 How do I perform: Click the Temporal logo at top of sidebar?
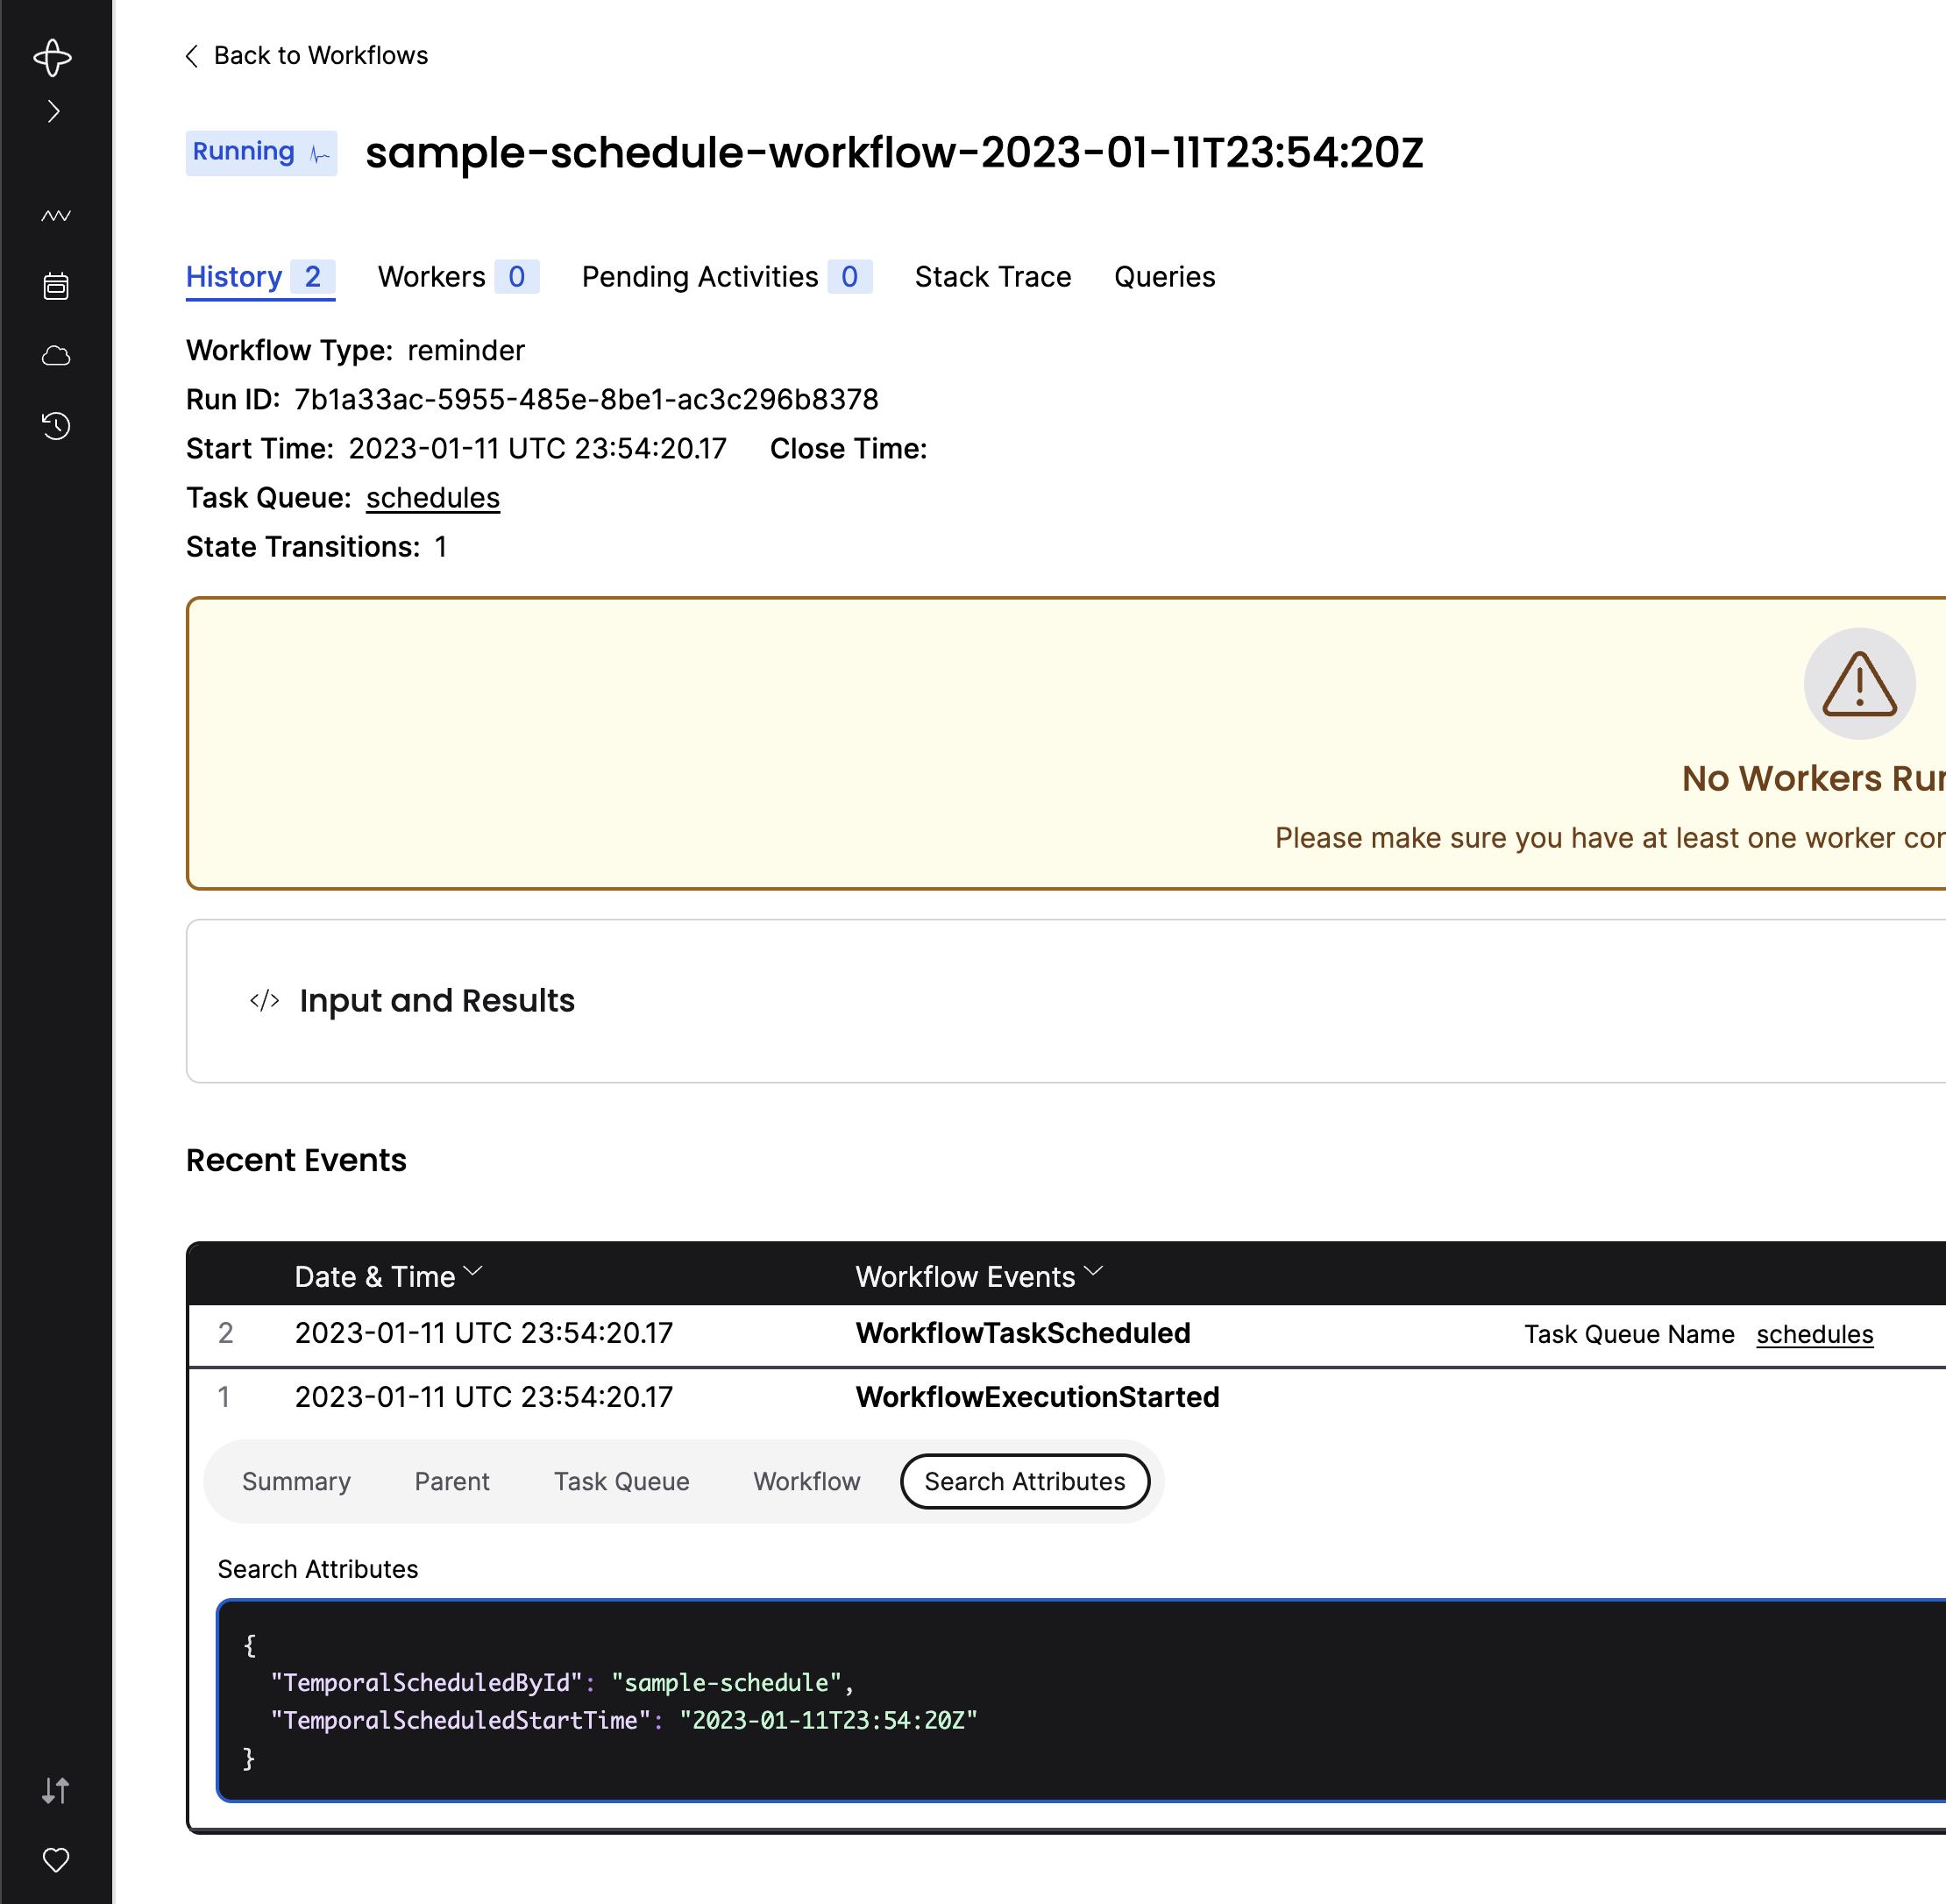[54, 58]
